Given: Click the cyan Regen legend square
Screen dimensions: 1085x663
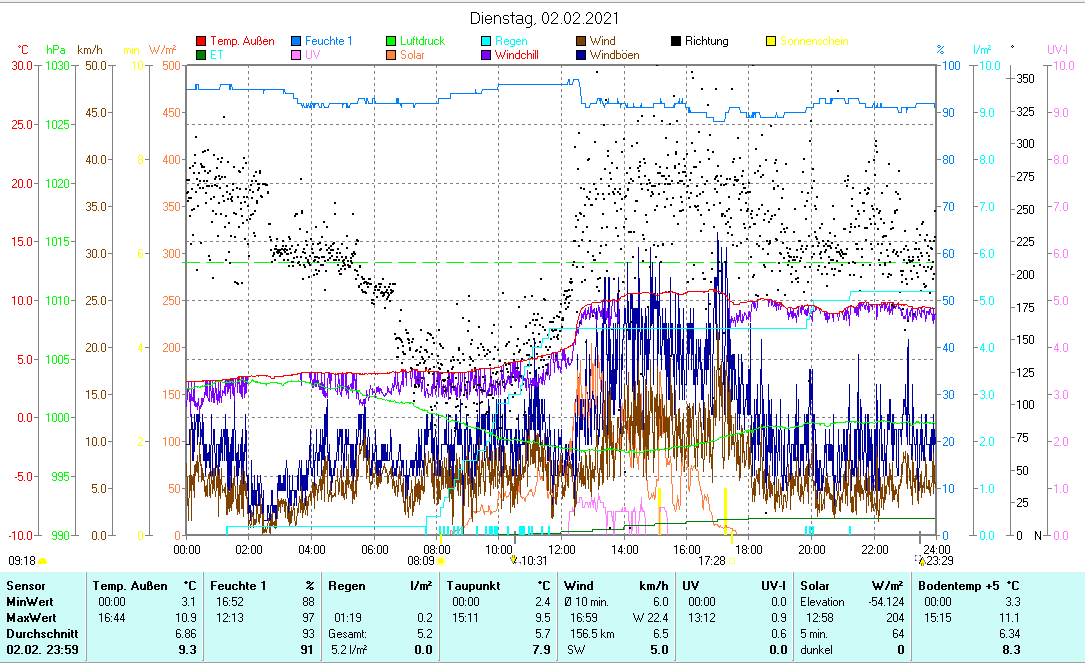Looking at the screenshot, I should pyautogui.click(x=486, y=42).
